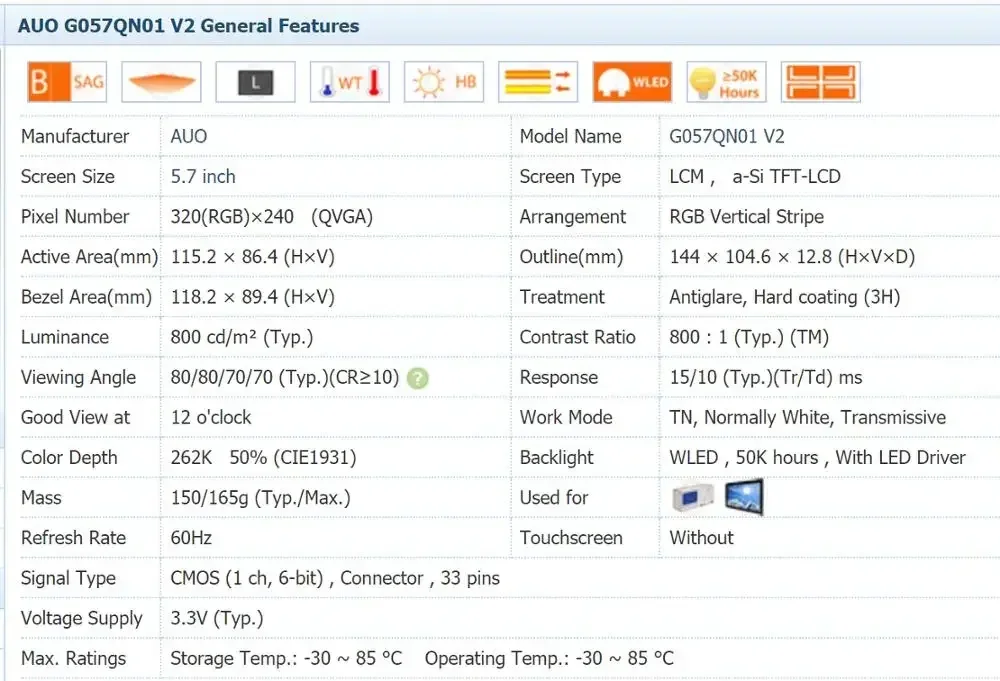Click the landscape orientation 'L' icon

pos(255,82)
